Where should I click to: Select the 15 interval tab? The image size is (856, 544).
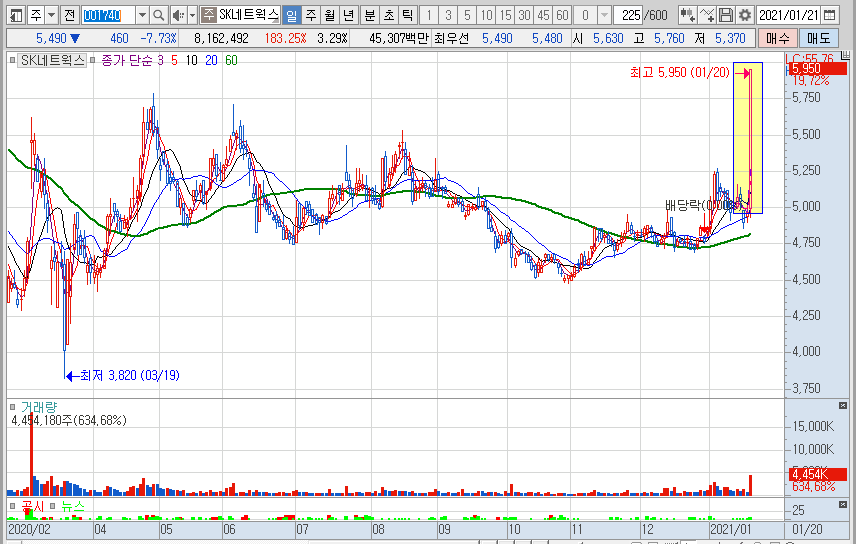point(504,15)
